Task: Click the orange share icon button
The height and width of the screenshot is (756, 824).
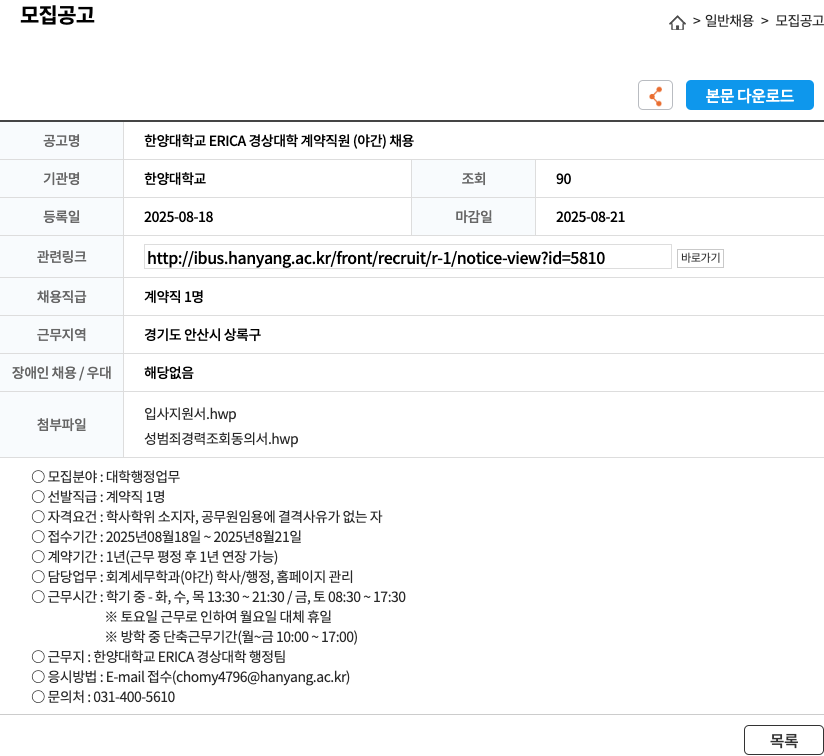Action: pos(655,95)
